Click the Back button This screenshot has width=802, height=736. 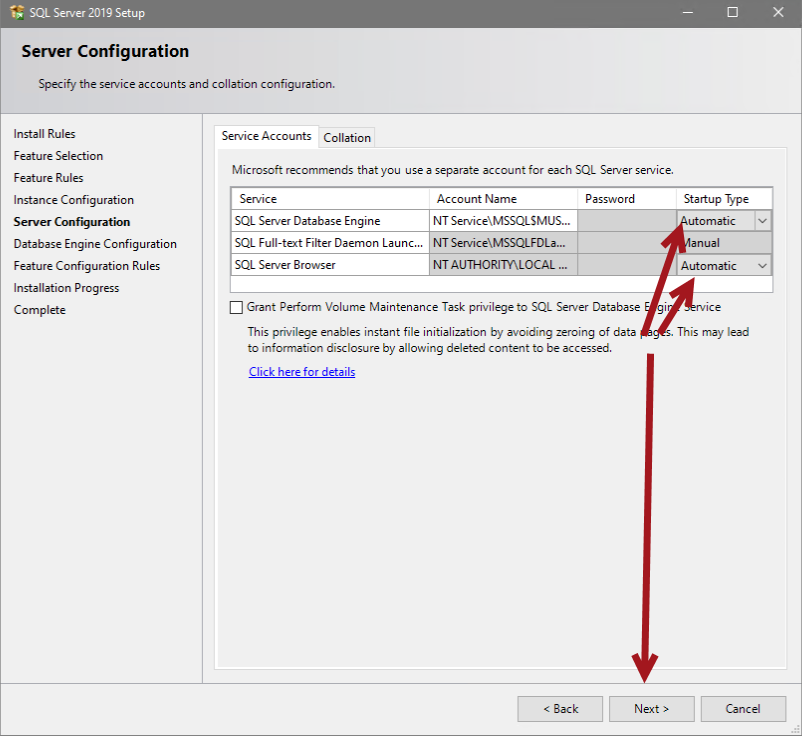point(560,709)
